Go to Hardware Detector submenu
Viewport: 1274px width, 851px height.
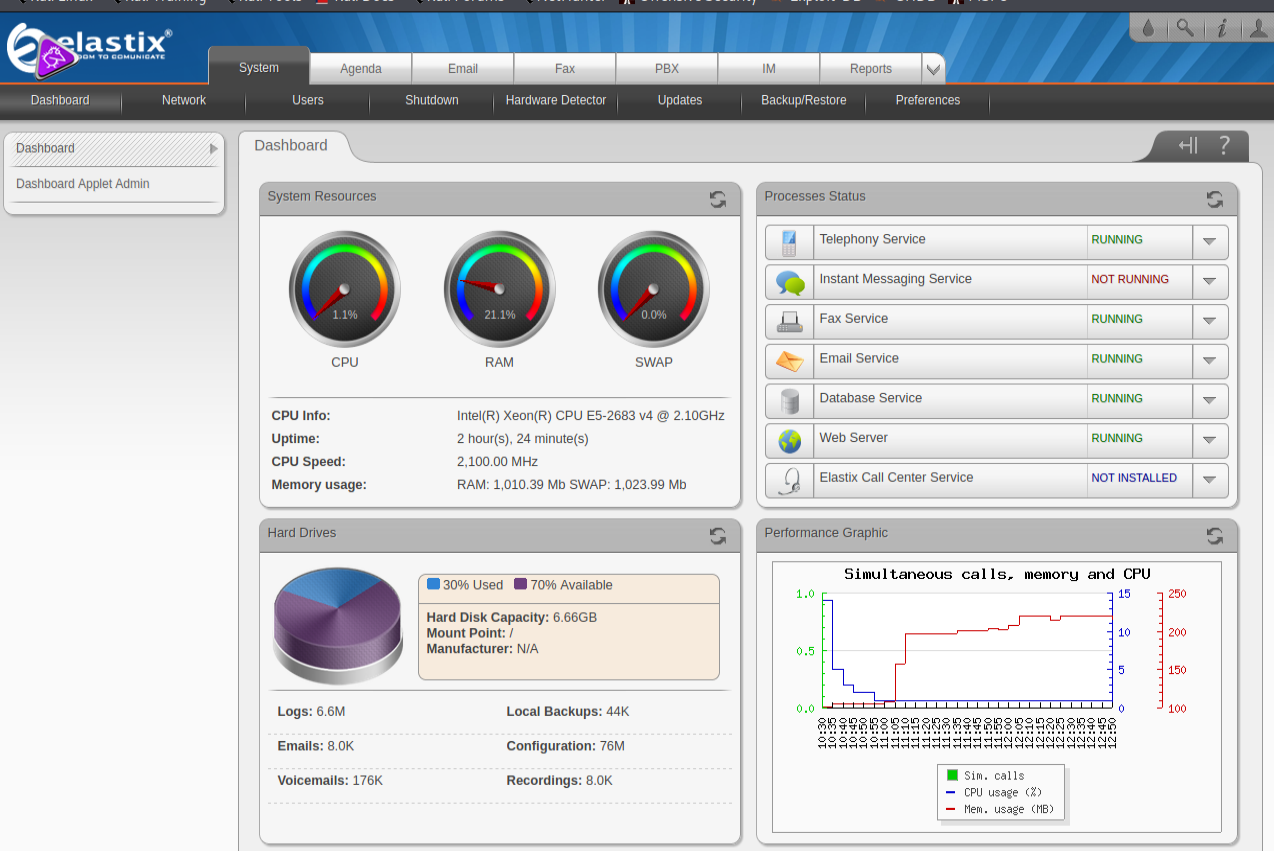coord(556,100)
